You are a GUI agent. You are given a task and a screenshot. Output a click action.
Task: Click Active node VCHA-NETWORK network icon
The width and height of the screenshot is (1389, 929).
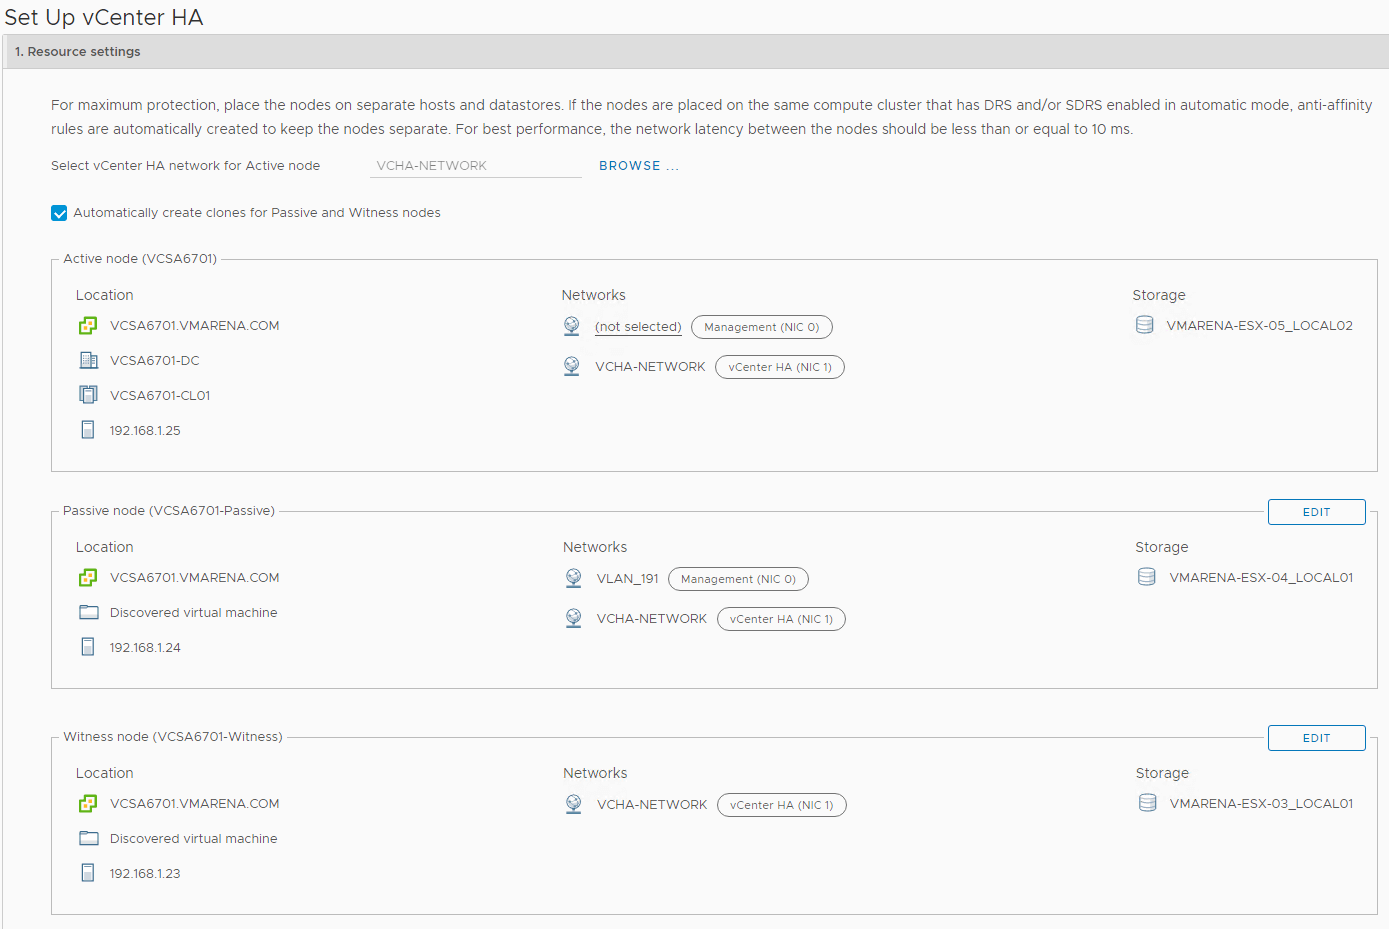(x=572, y=366)
